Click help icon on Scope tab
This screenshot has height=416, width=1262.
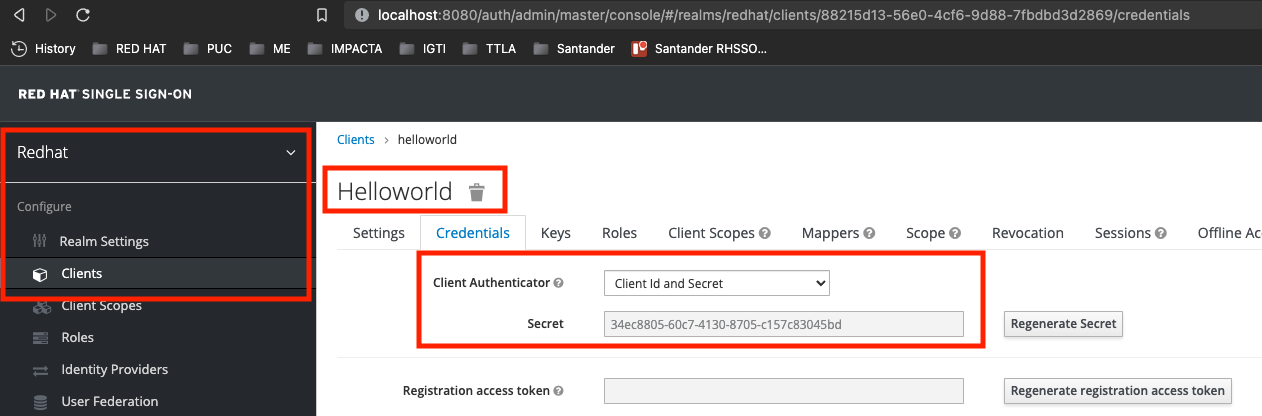coord(955,233)
